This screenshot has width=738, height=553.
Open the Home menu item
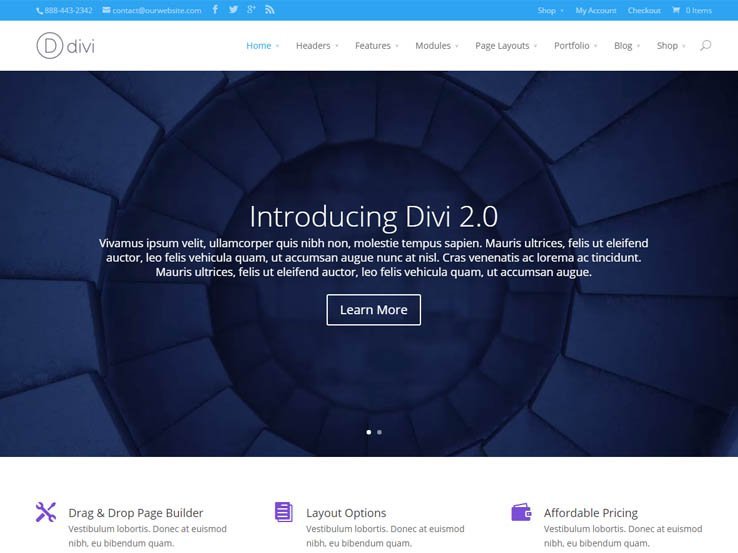(x=259, y=46)
